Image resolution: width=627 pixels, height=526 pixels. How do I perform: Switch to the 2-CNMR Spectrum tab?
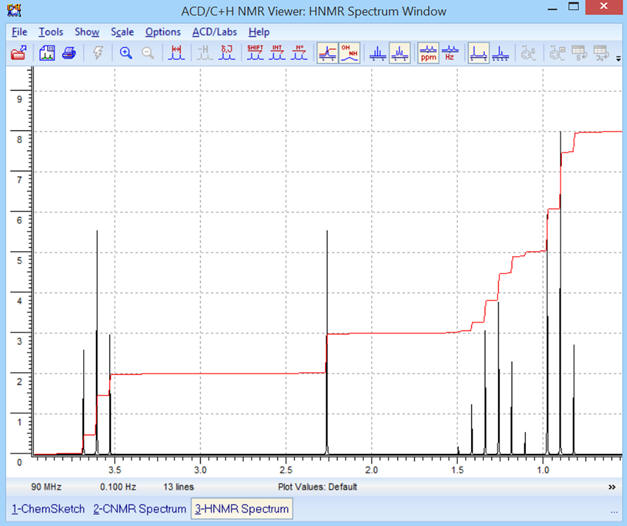pyautogui.click(x=140, y=509)
